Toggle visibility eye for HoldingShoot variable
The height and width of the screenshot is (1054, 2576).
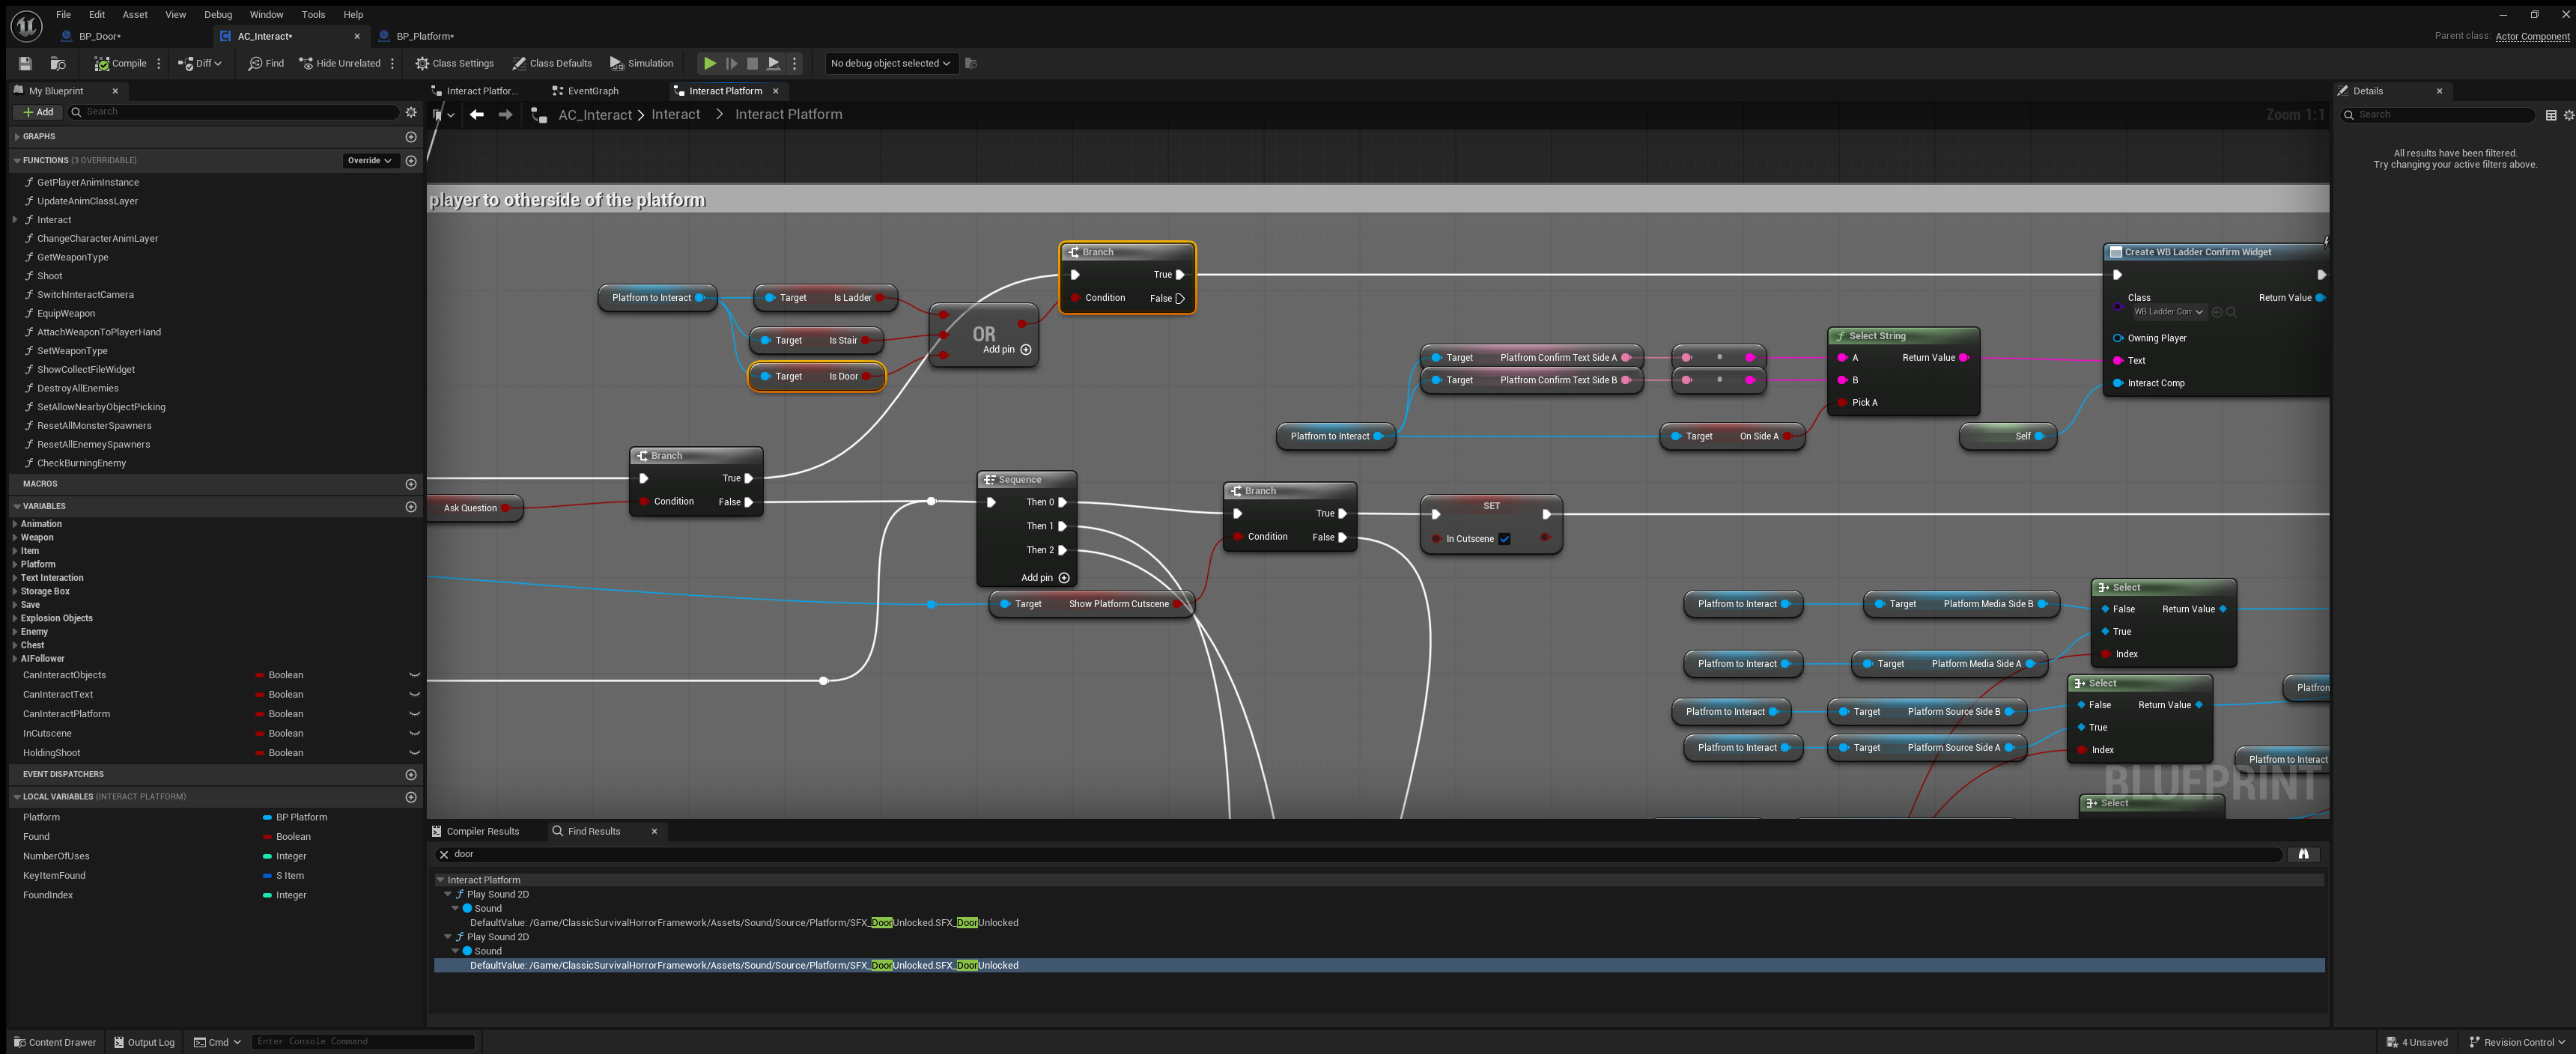coord(414,753)
